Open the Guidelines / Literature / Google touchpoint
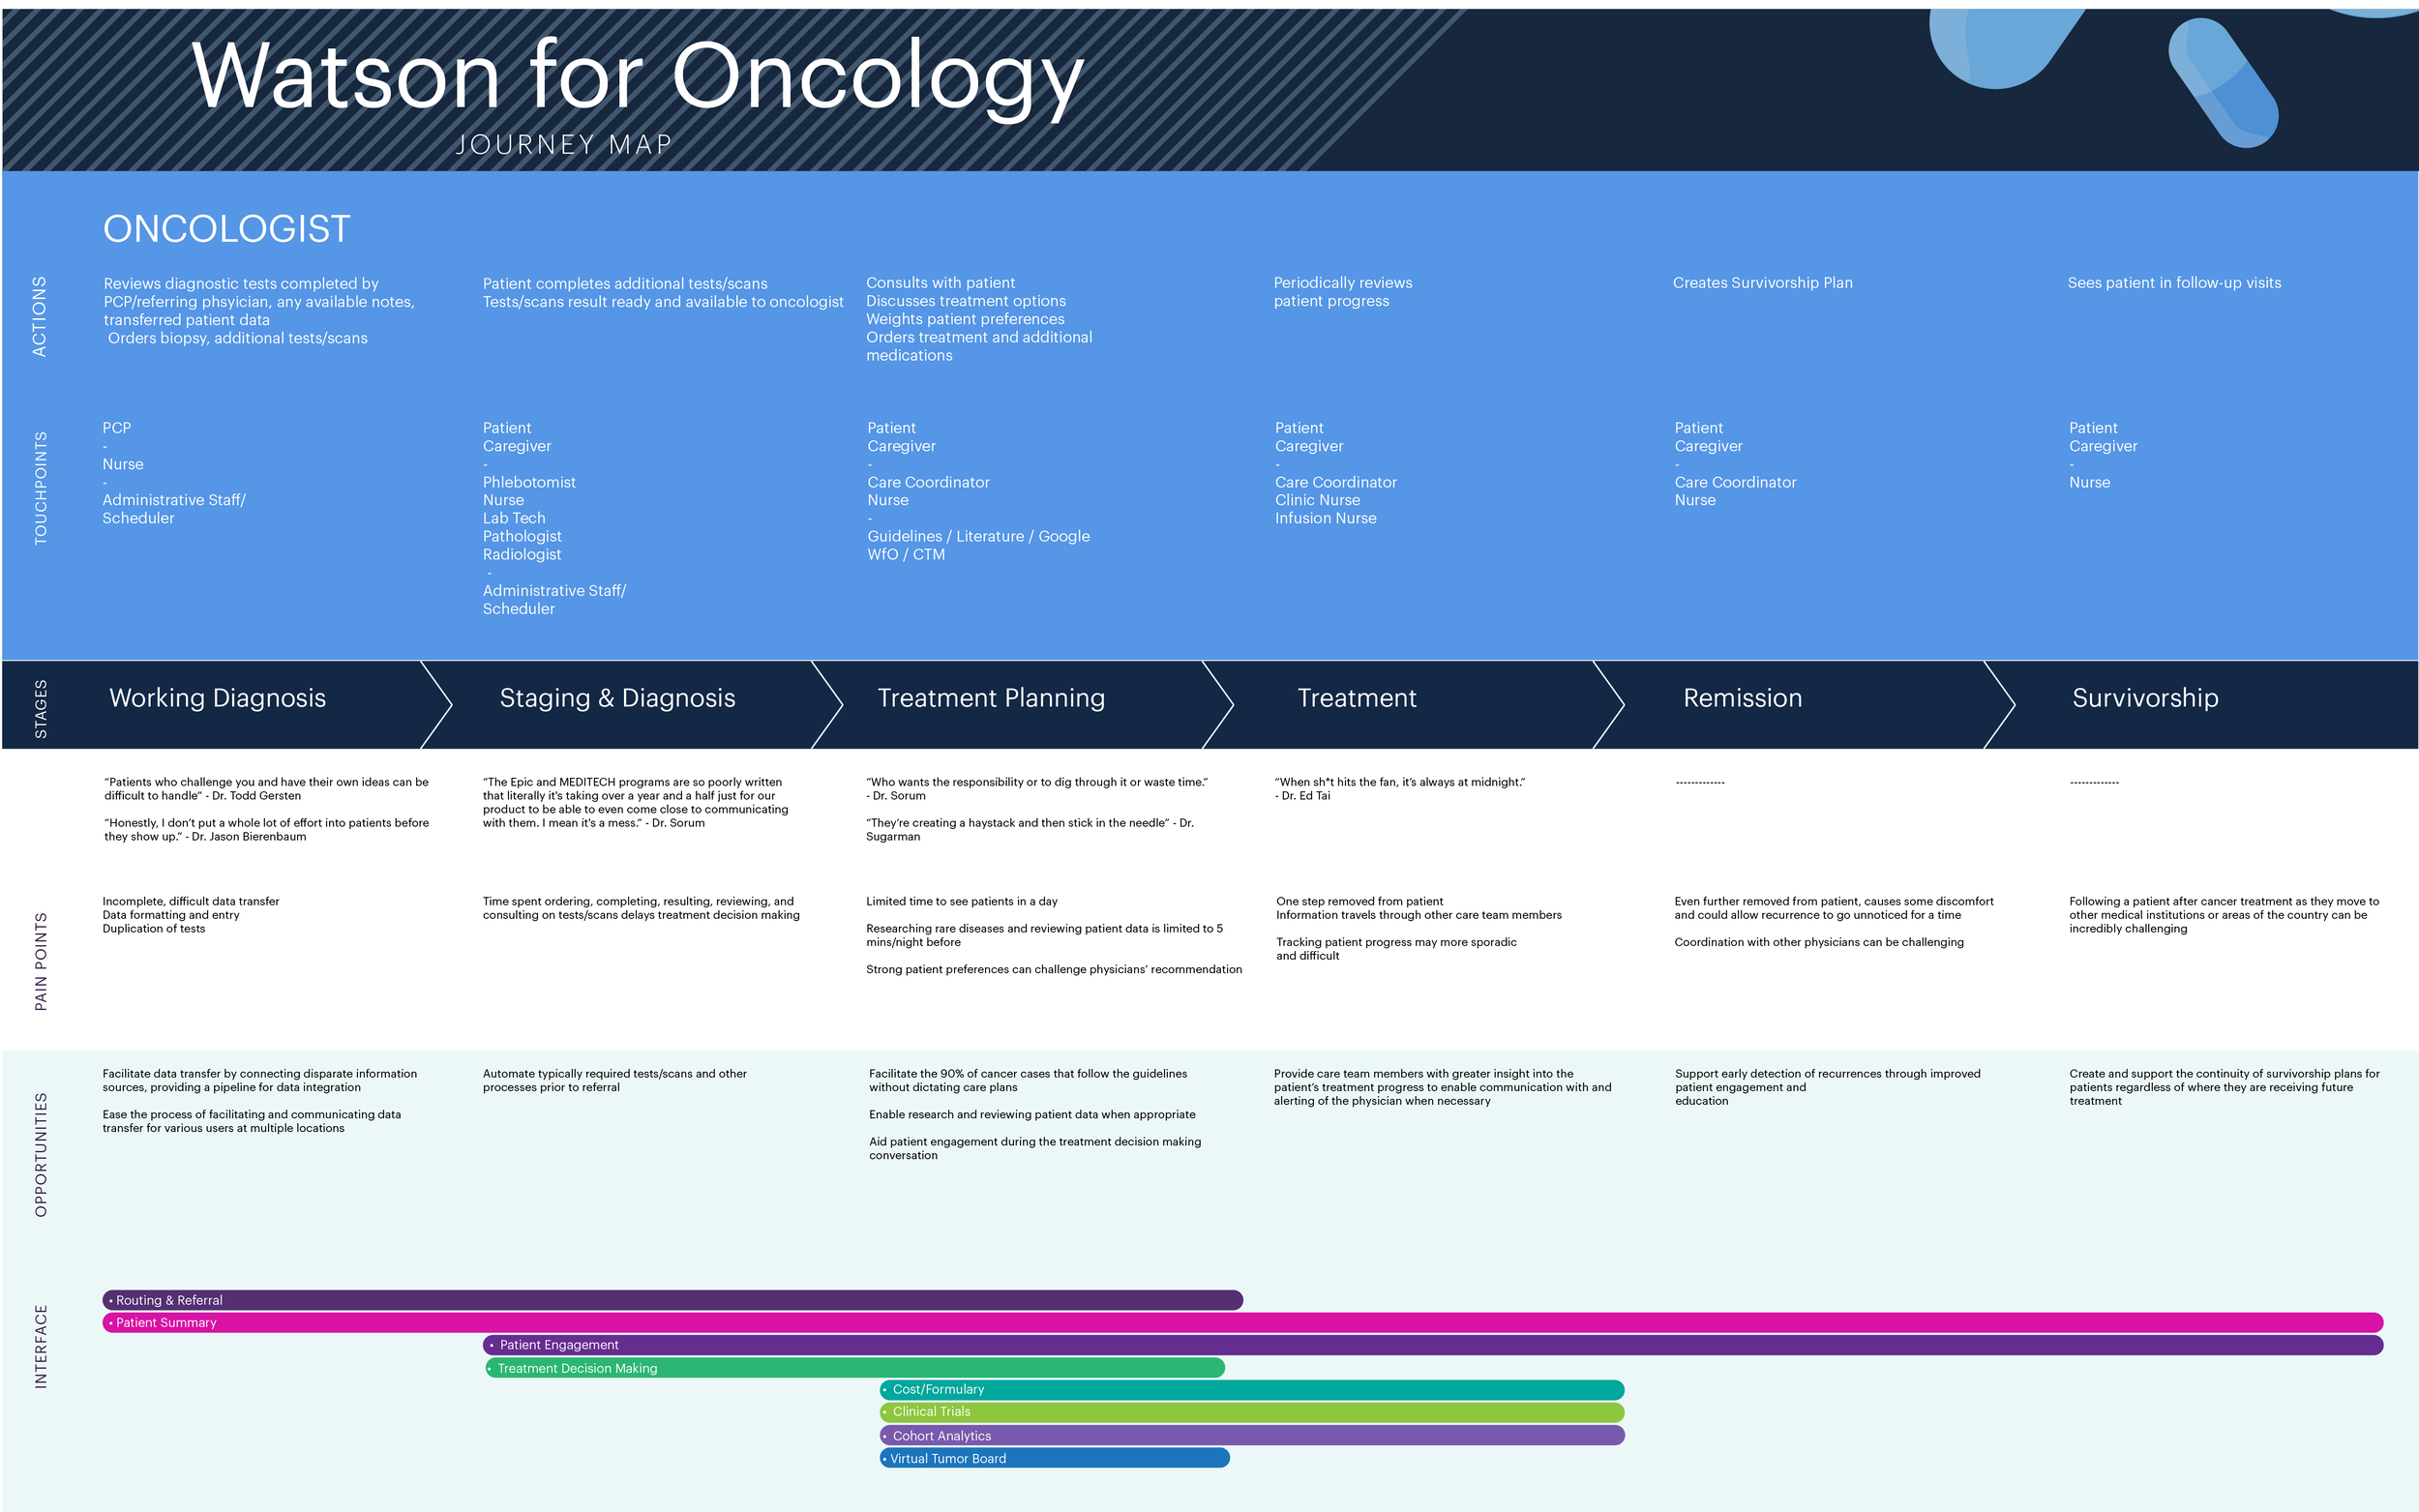This screenshot has width=2419, height=1512. 977,536
